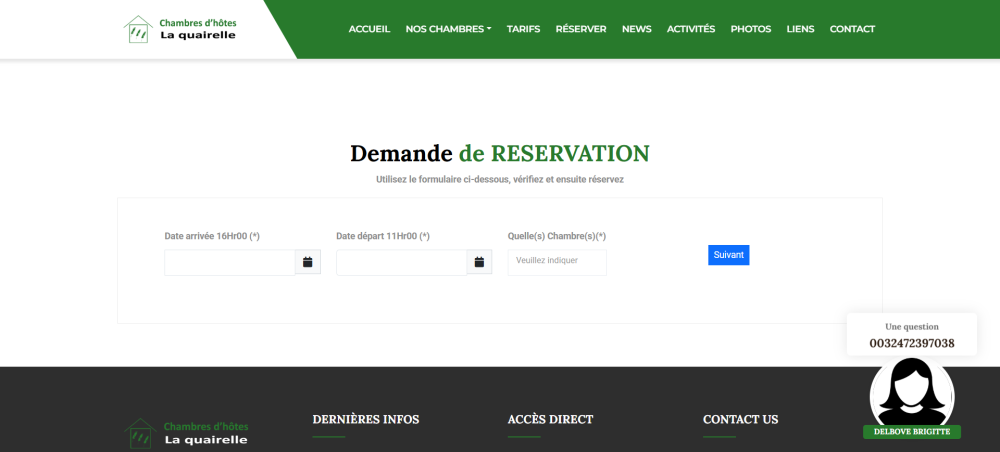Select Activités from the navigation
1000x452 pixels.
[x=691, y=29]
